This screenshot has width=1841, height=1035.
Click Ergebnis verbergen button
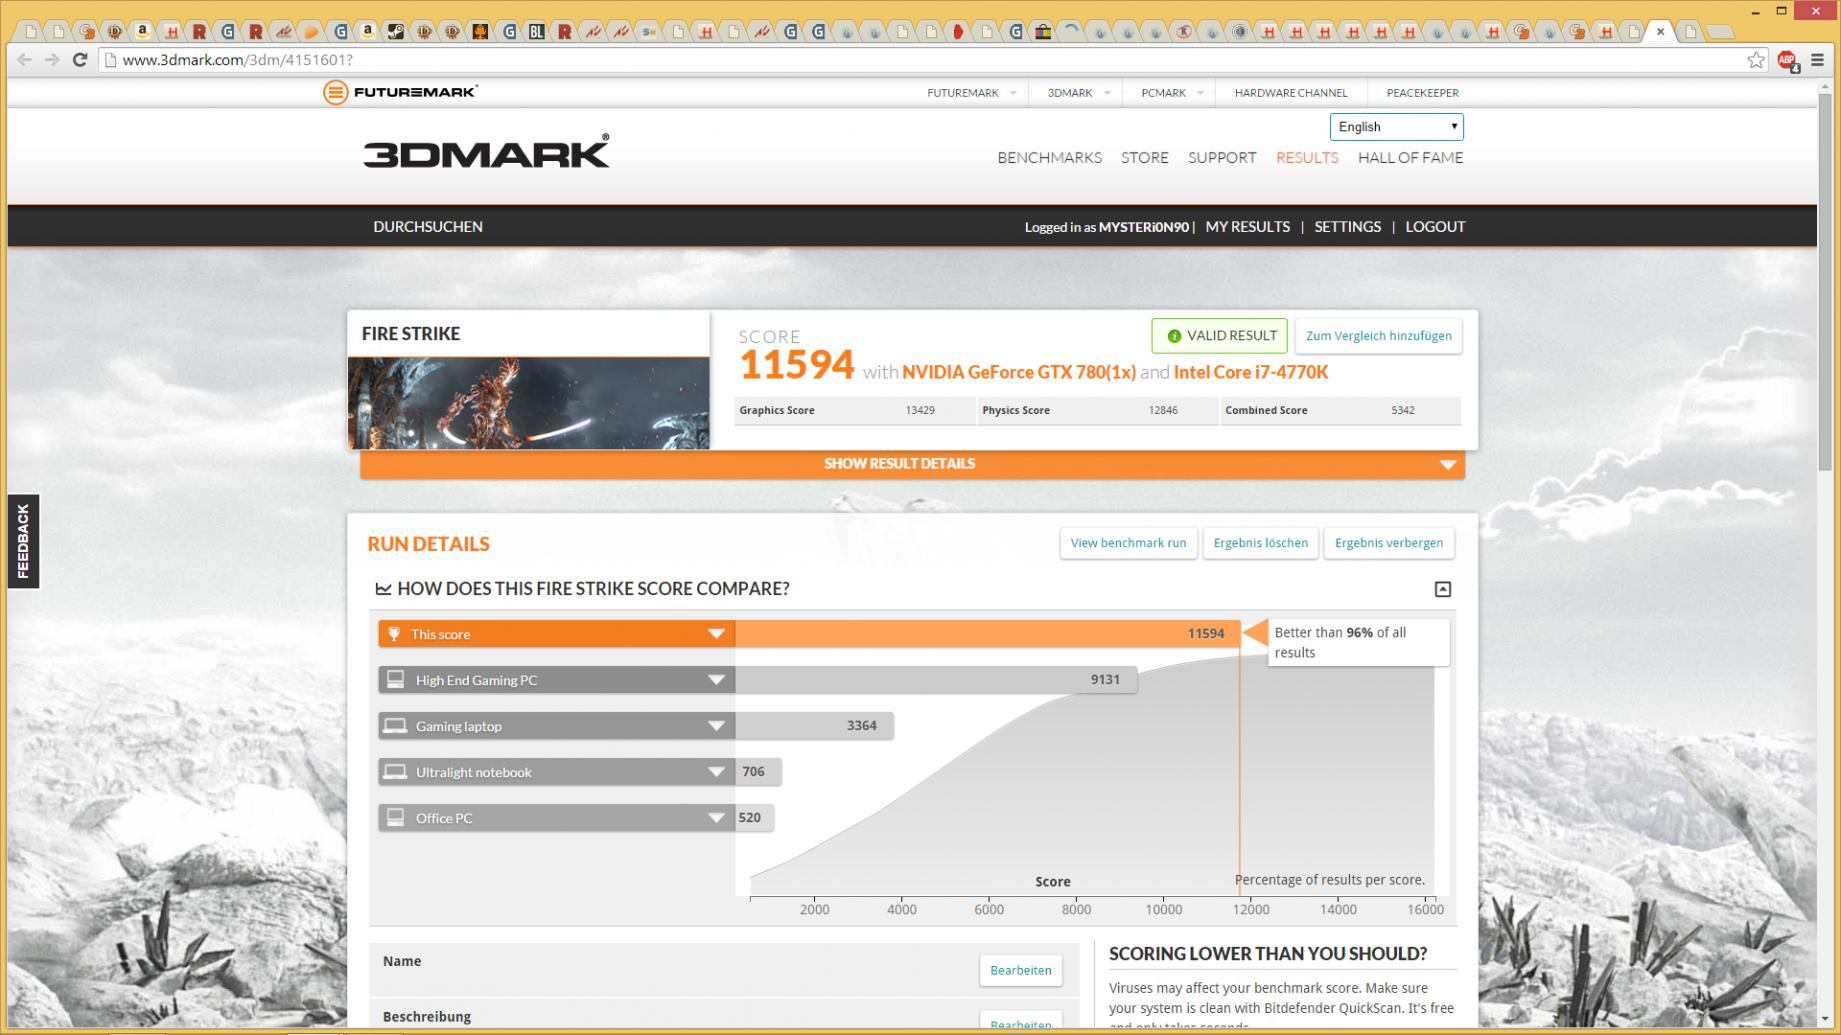pos(1388,543)
